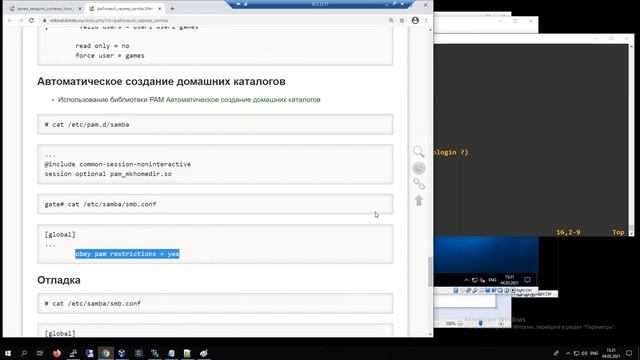Reload the wiki page in the browser
640x360 pixels.
point(31,20)
